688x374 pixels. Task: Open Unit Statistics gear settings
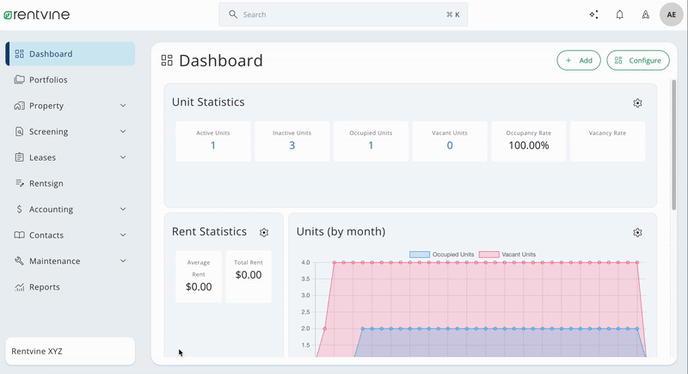[x=637, y=103]
